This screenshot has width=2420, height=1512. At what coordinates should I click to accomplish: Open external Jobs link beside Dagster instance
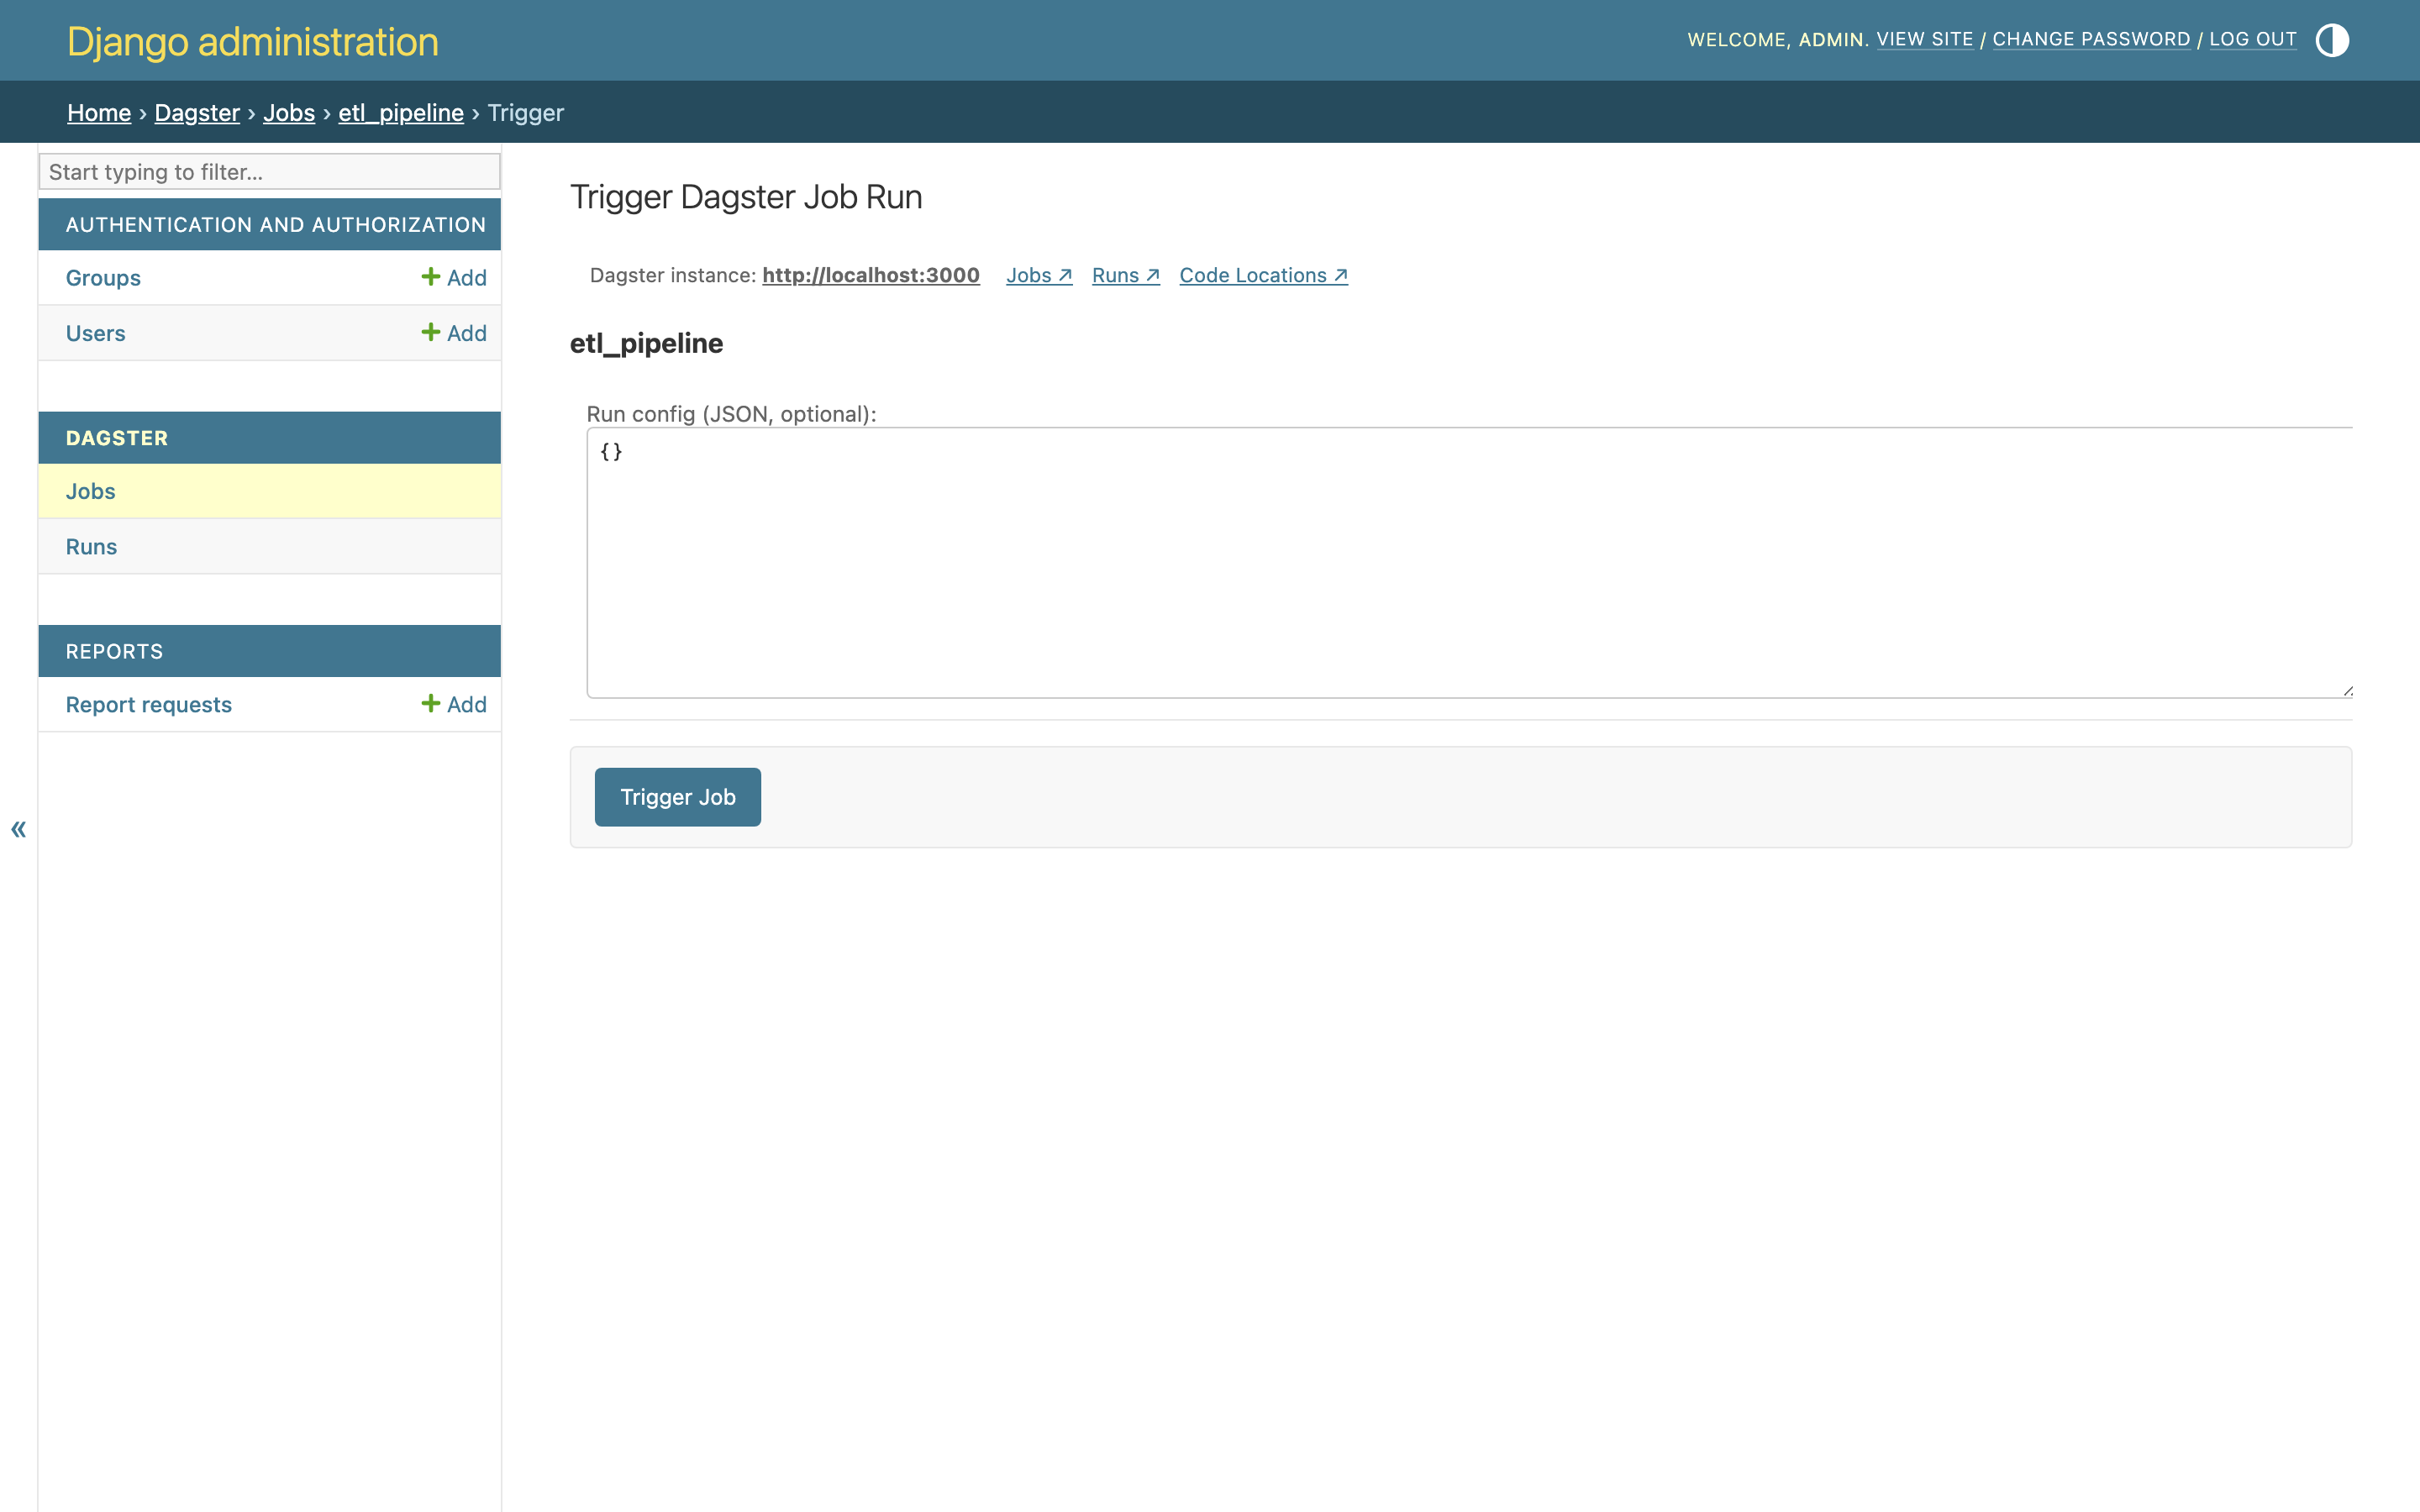(x=1039, y=276)
